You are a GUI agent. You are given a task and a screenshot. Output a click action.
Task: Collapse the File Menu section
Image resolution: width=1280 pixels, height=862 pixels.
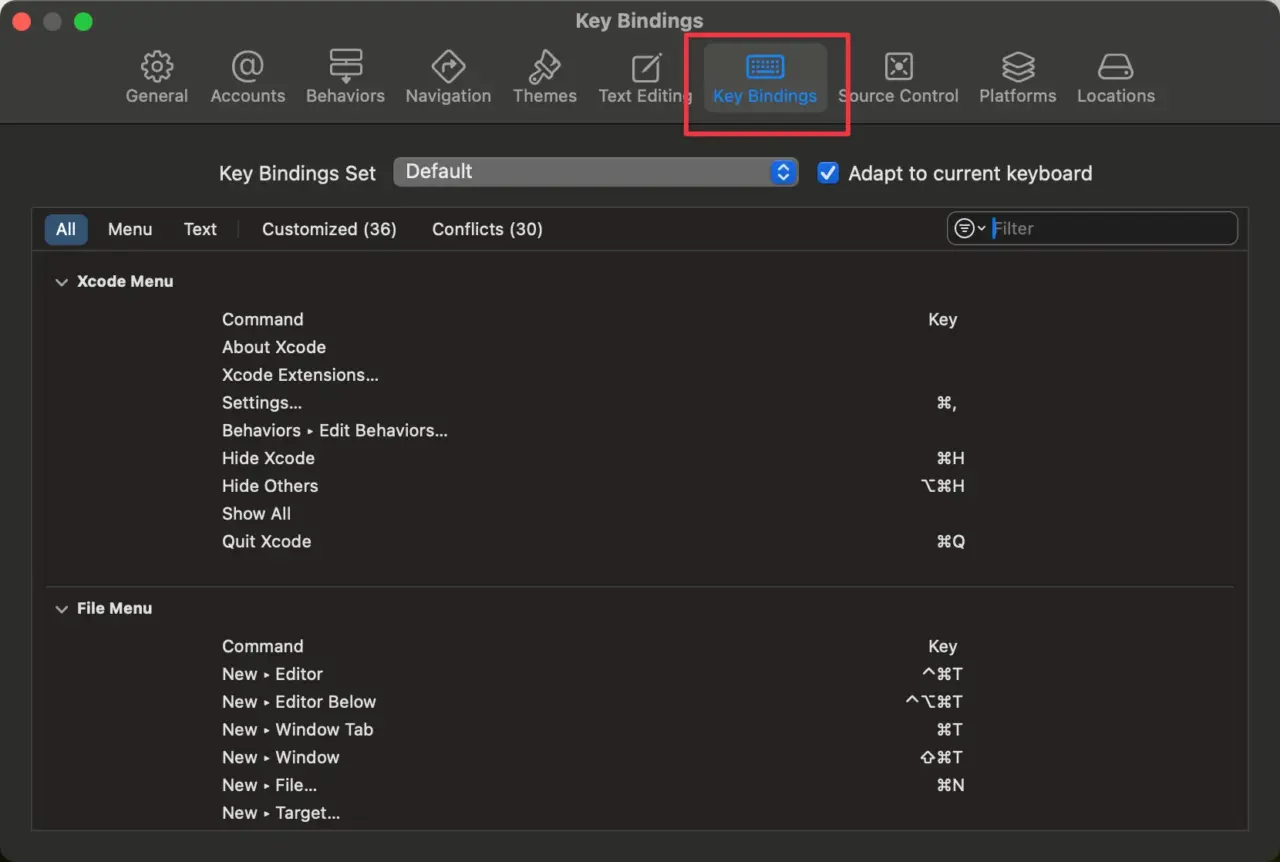pos(62,609)
